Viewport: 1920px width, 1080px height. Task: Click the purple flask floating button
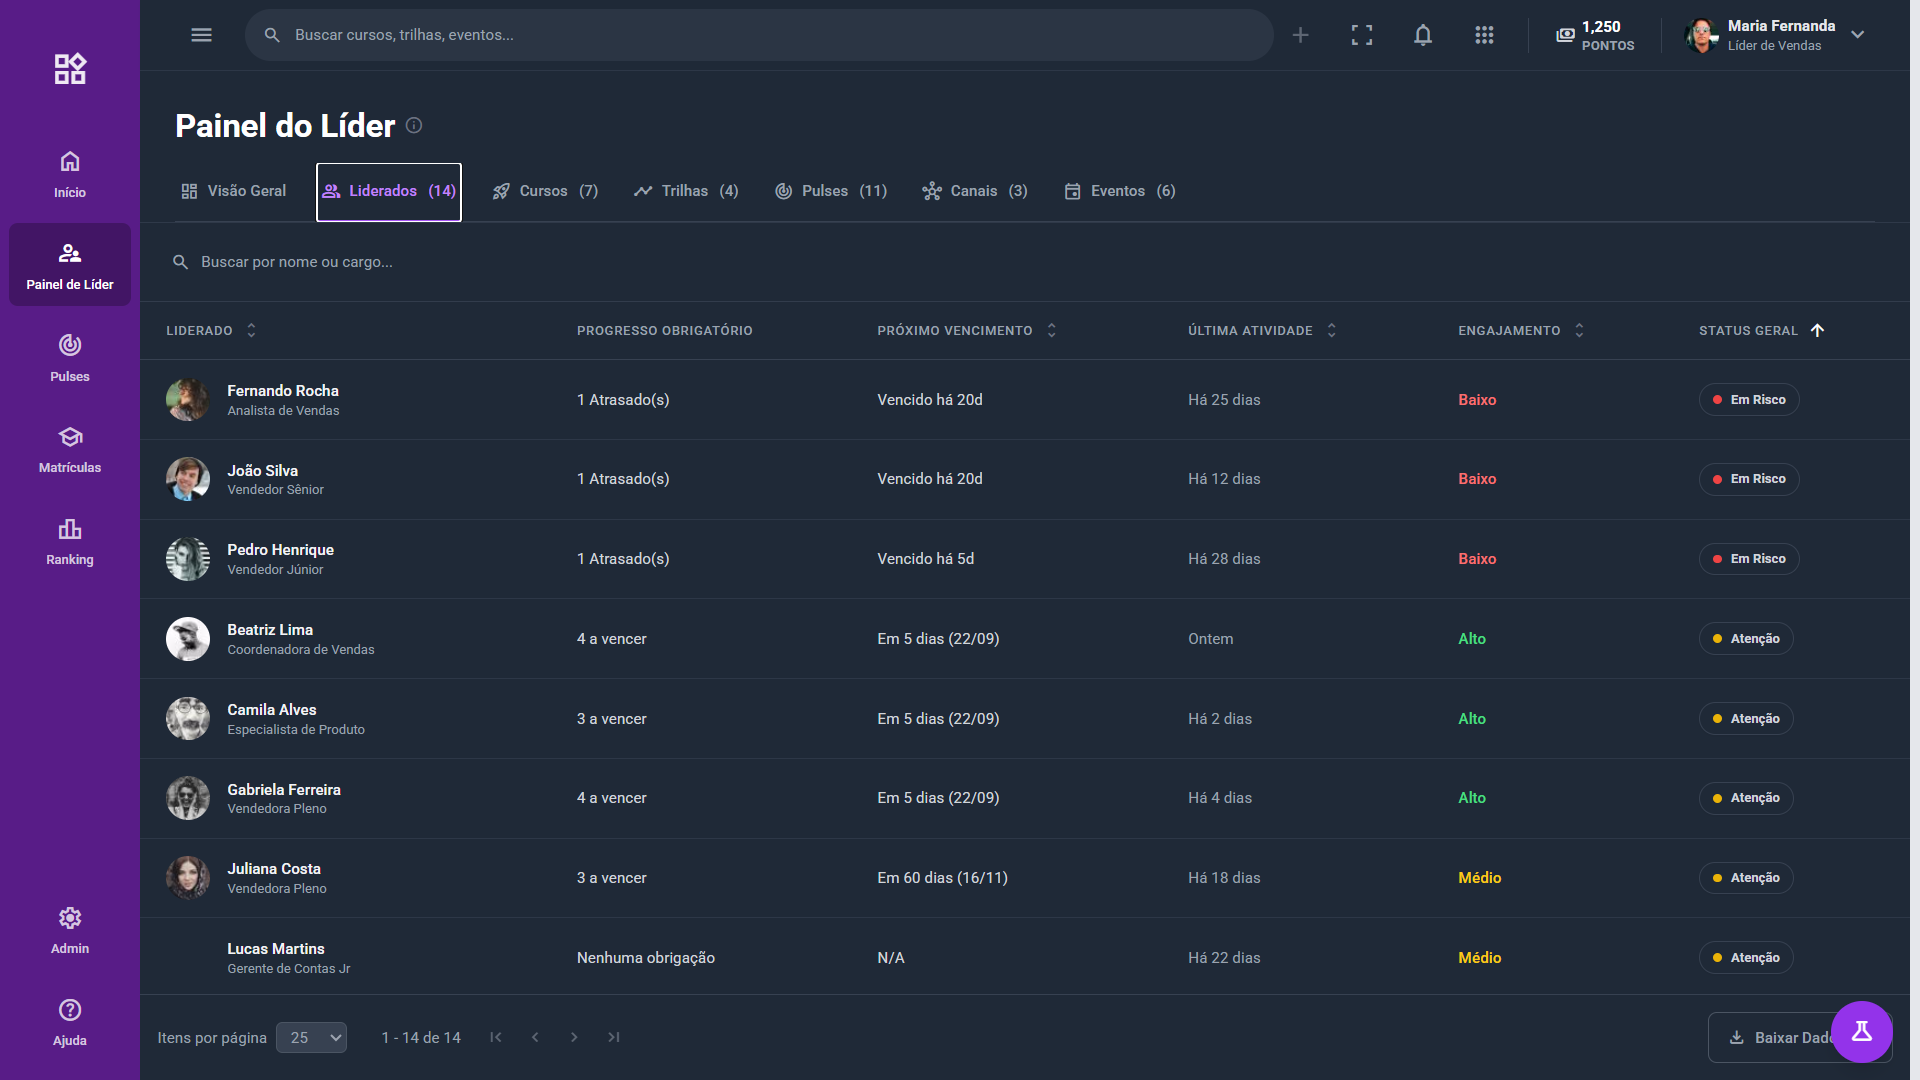tap(1861, 1031)
